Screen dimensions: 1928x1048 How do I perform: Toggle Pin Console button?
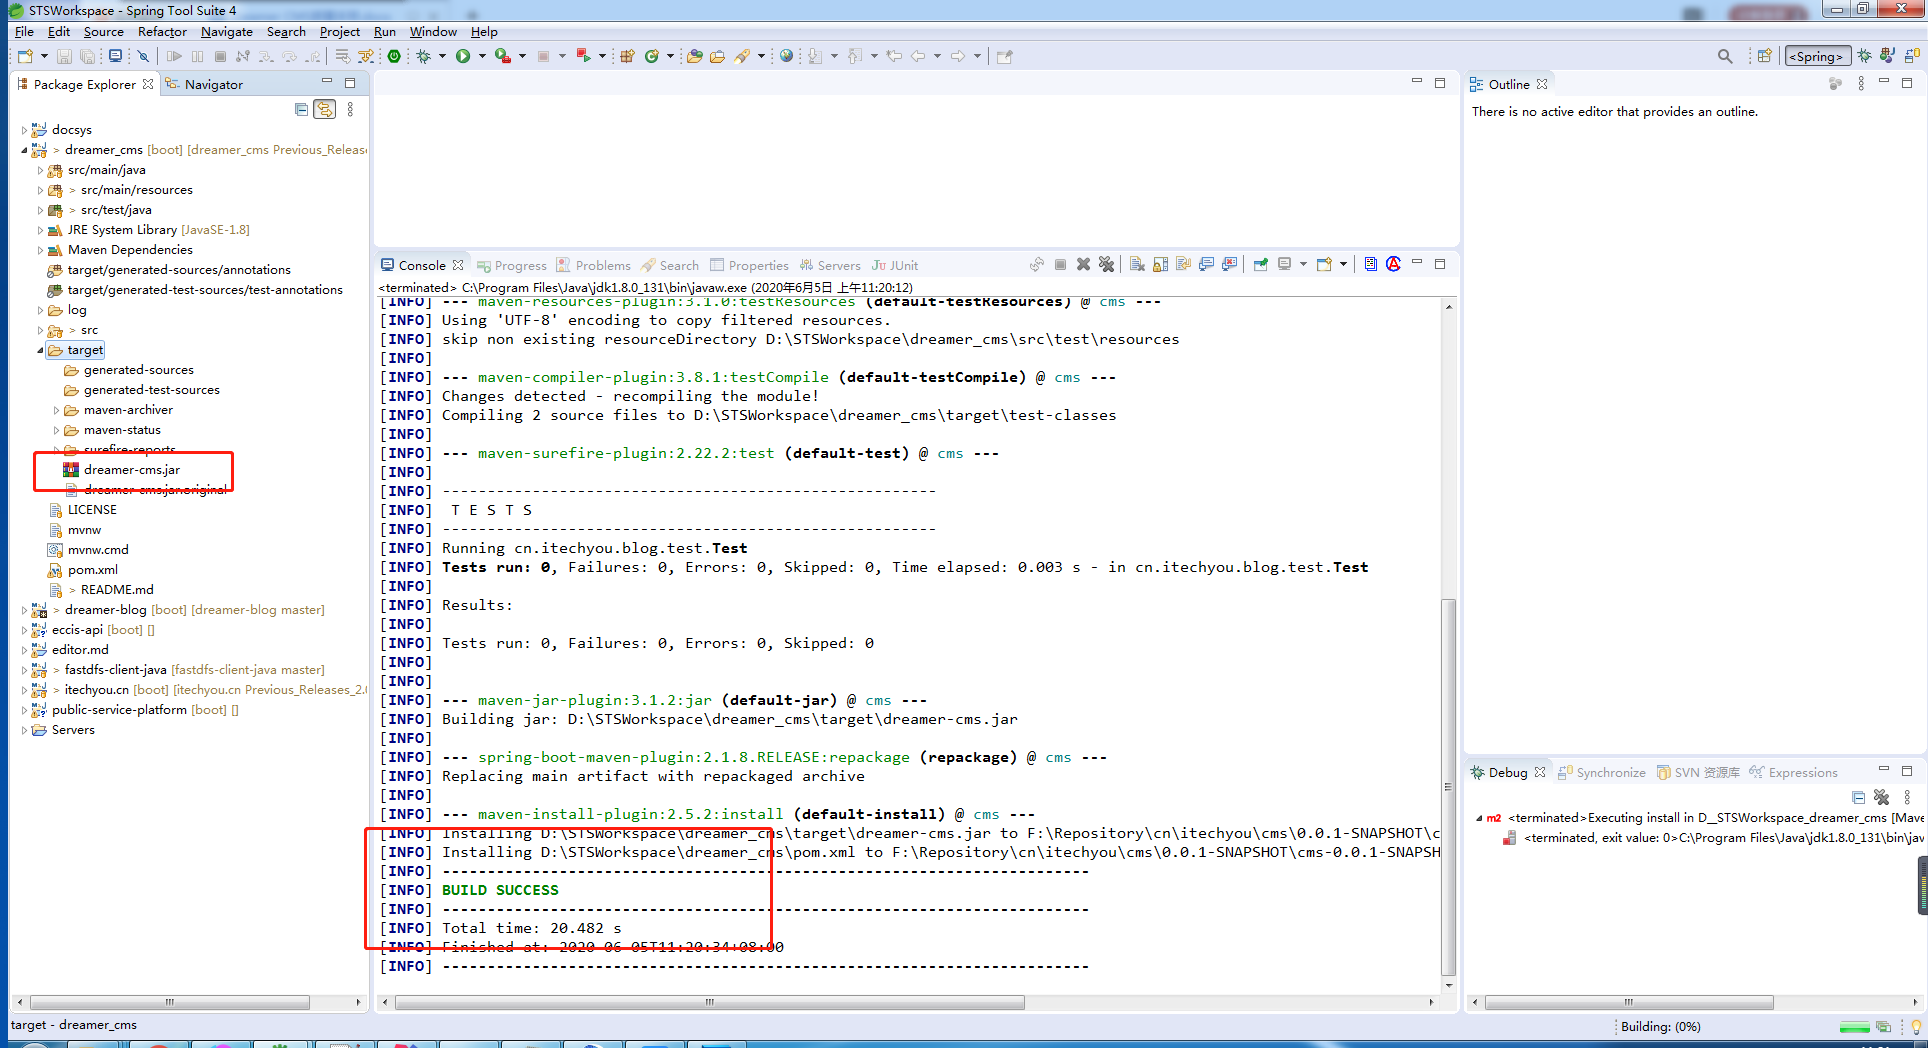tap(1261, 265)
